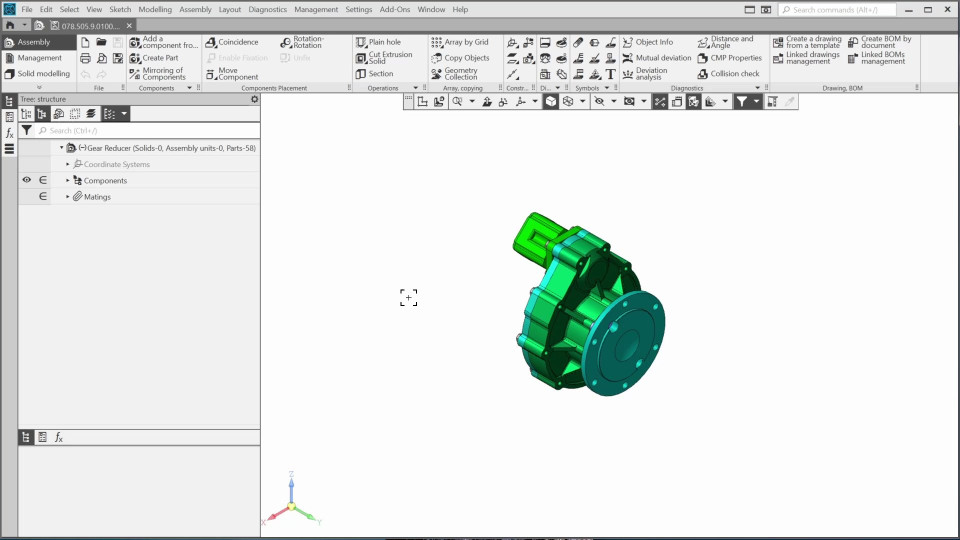Select the Plain hole tool
This screenshot has height=540, width=960.
click(378, 42)
